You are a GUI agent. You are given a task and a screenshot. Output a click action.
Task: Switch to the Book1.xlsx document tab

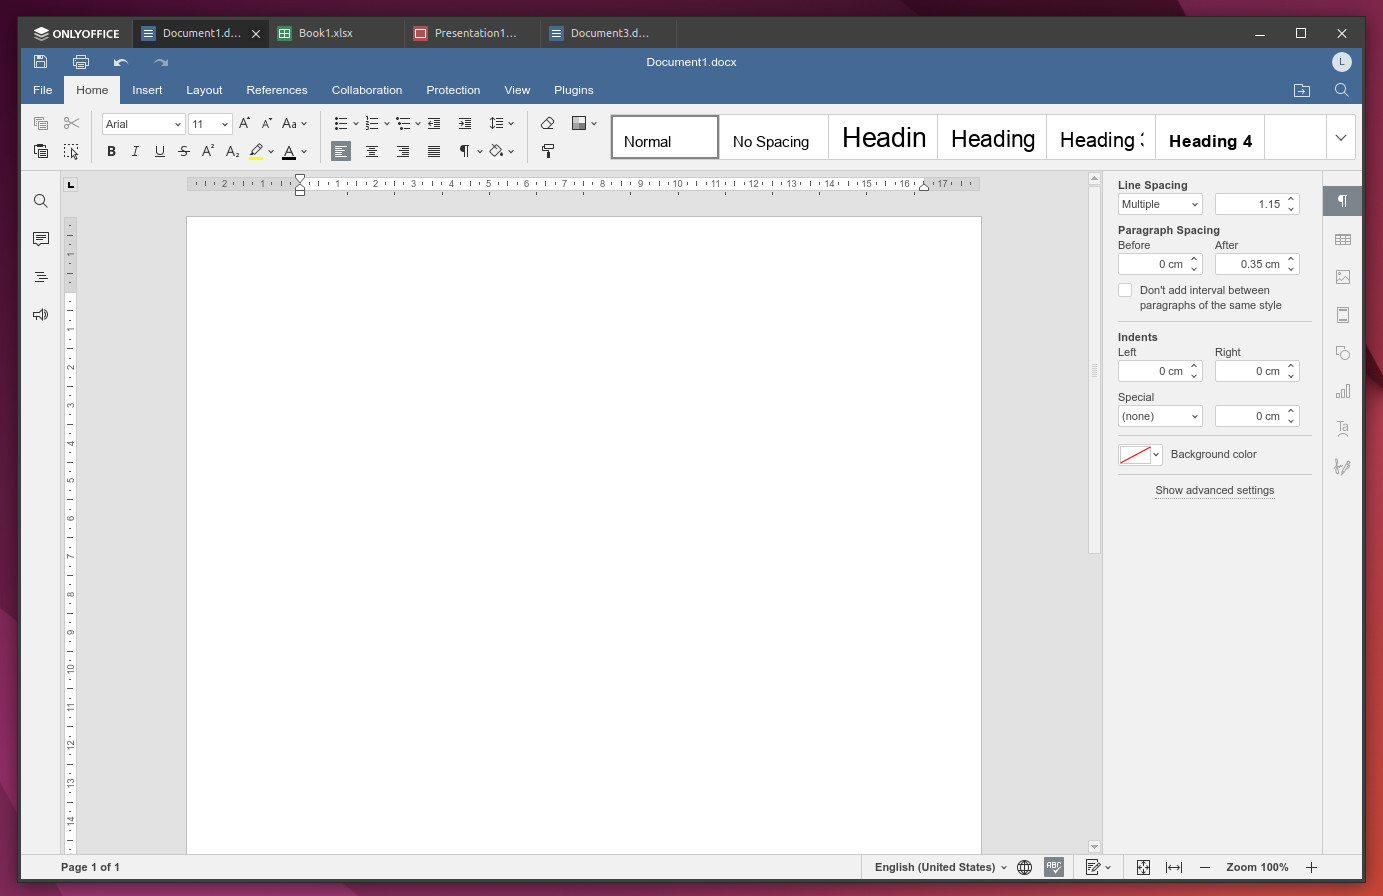(337, 33)
